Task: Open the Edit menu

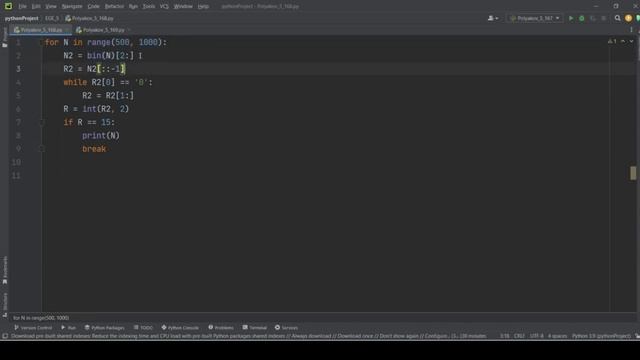Action: (36, 7)
